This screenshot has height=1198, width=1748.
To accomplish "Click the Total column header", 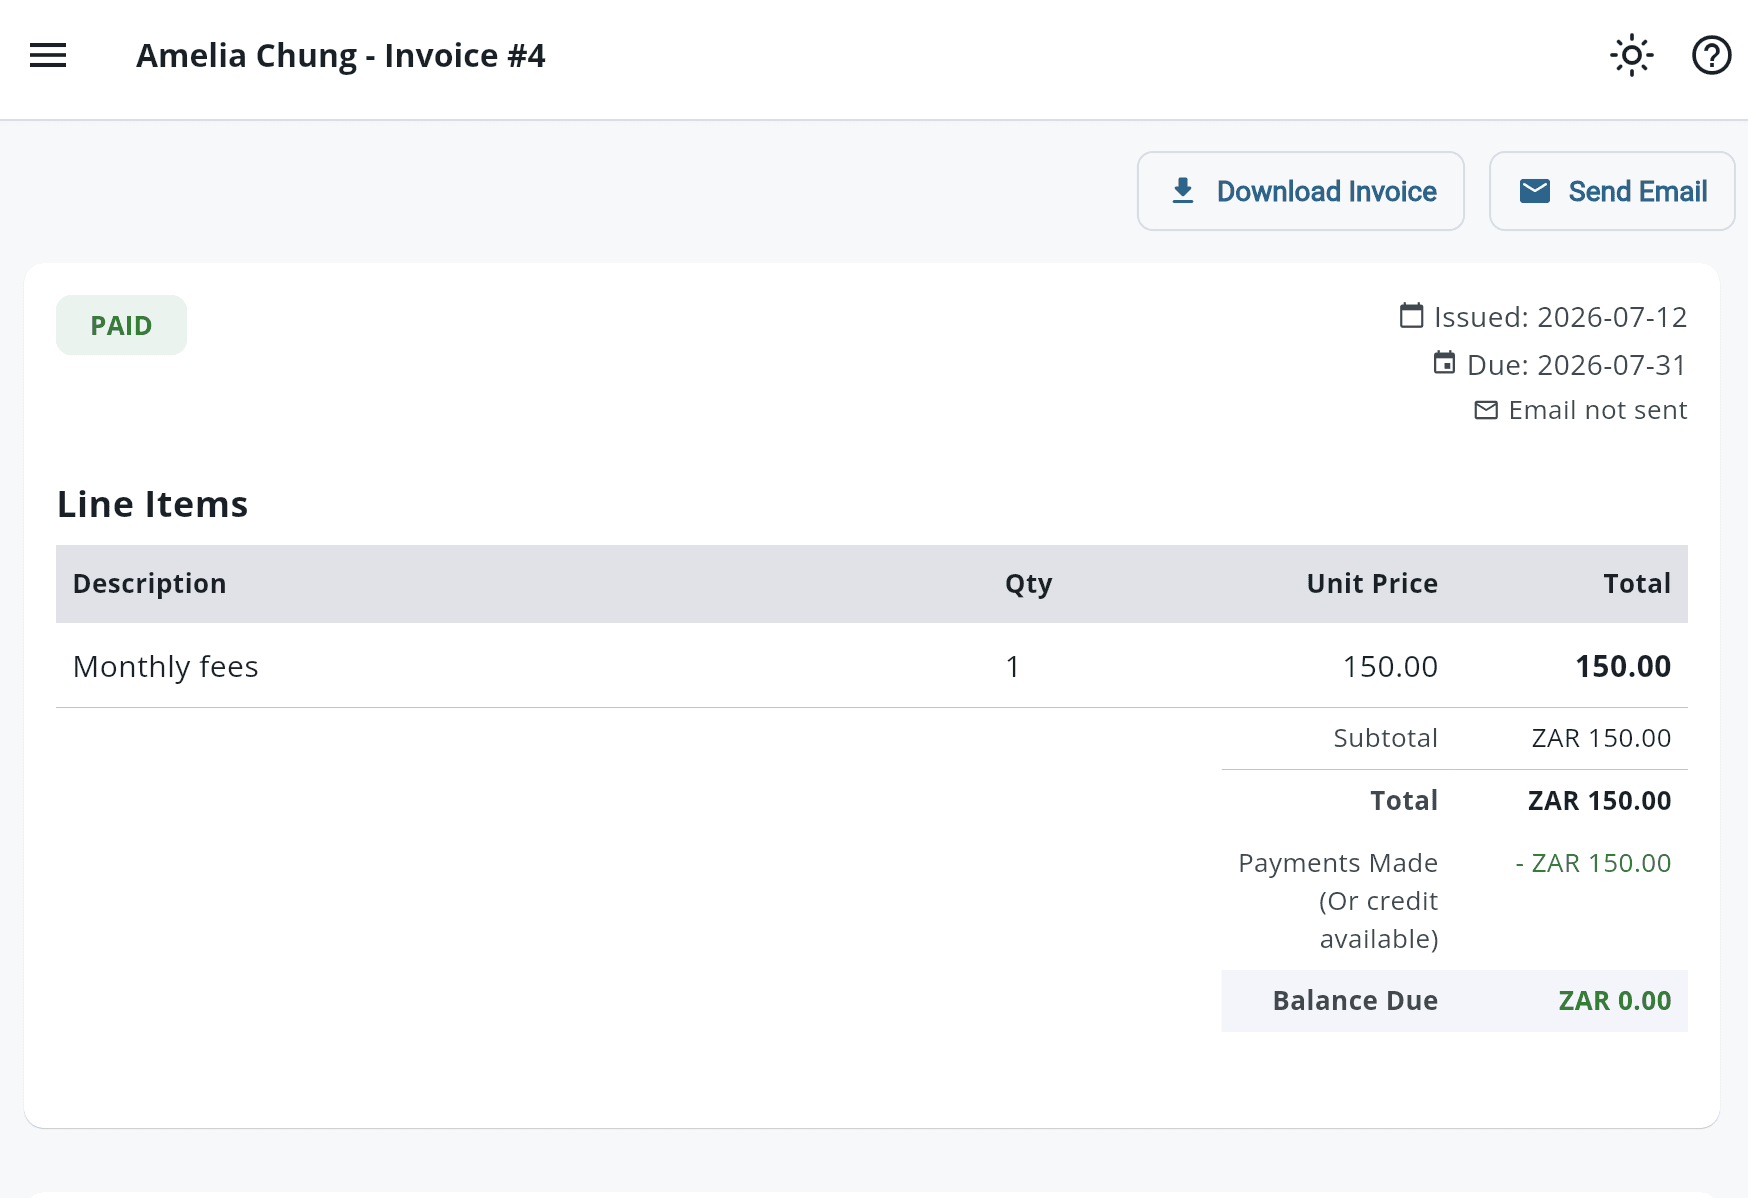I will [x=1637, y=583].
